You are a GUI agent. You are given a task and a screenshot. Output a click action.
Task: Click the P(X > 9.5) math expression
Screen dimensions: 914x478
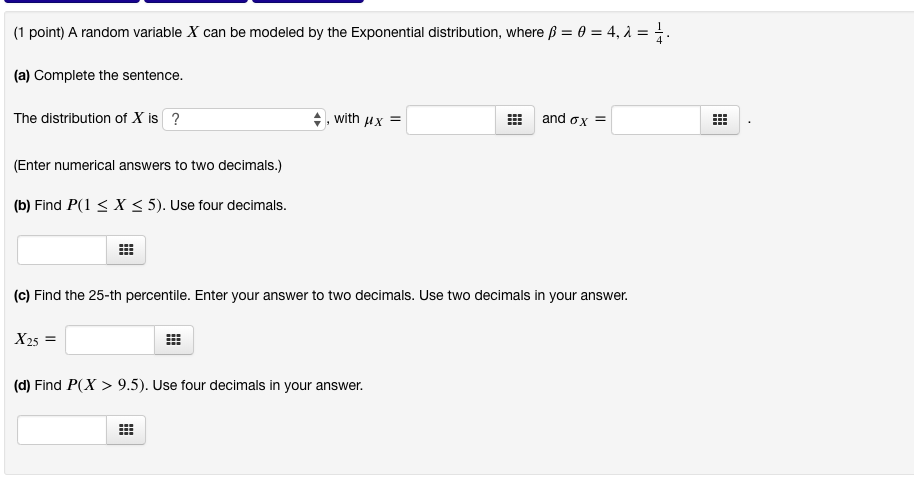pos(107,385)
